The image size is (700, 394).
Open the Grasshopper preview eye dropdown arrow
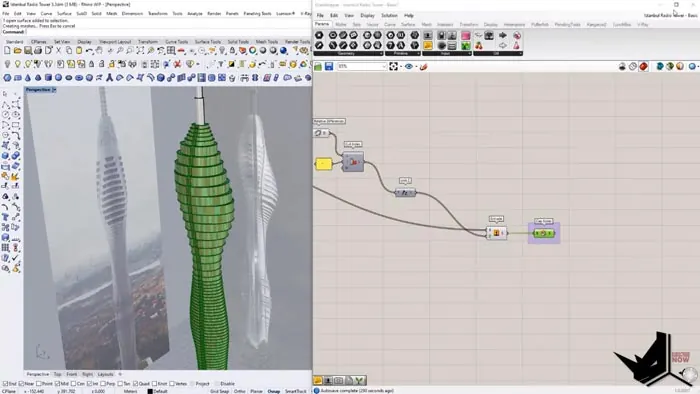coord(416,66)
